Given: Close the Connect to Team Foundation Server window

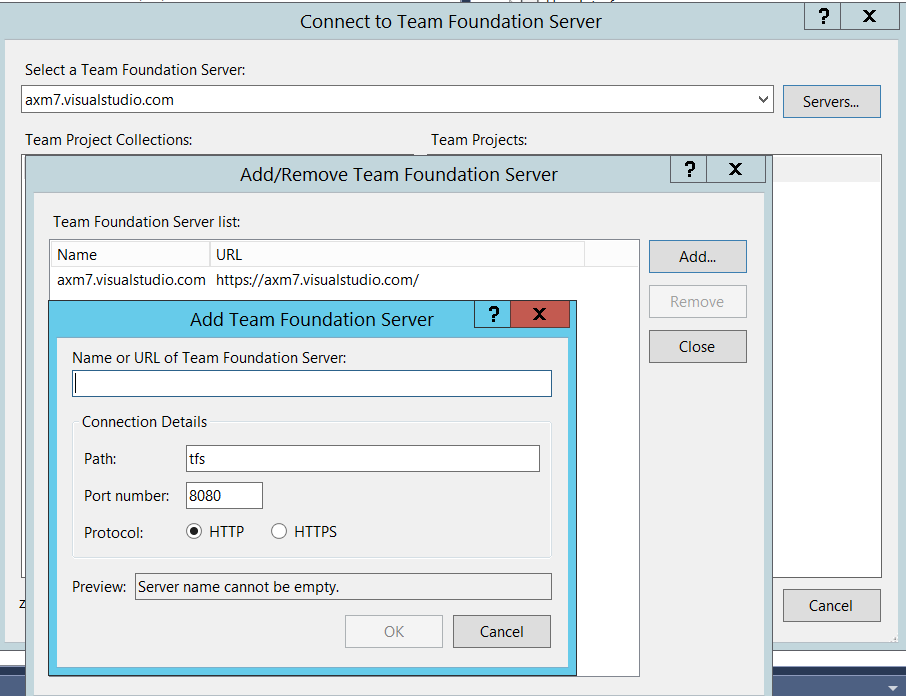Looking at the screenshot, I should point(870,16).
